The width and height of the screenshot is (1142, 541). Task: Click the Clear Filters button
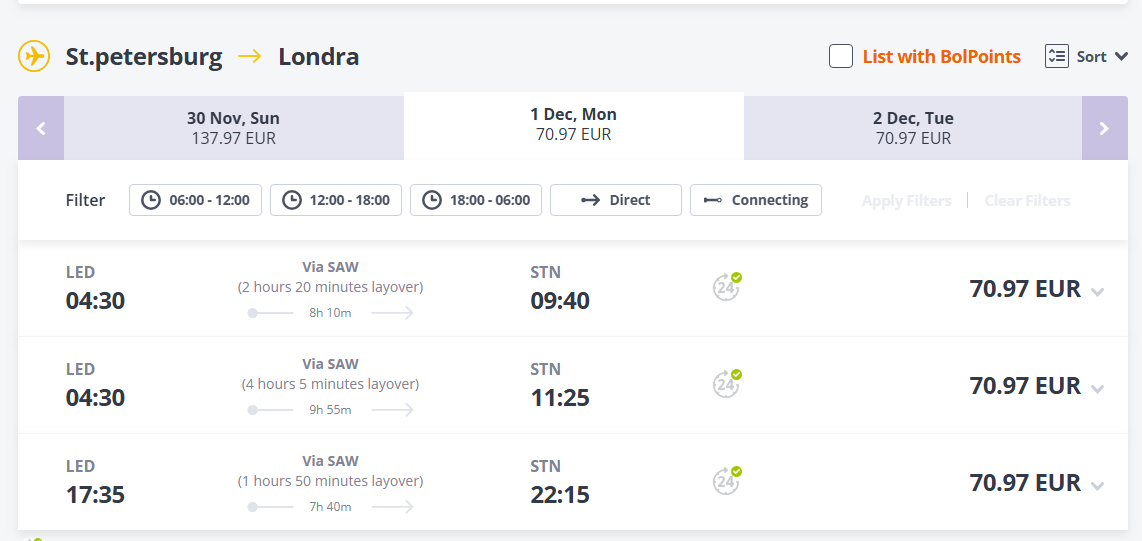[x=1027, y=201]
